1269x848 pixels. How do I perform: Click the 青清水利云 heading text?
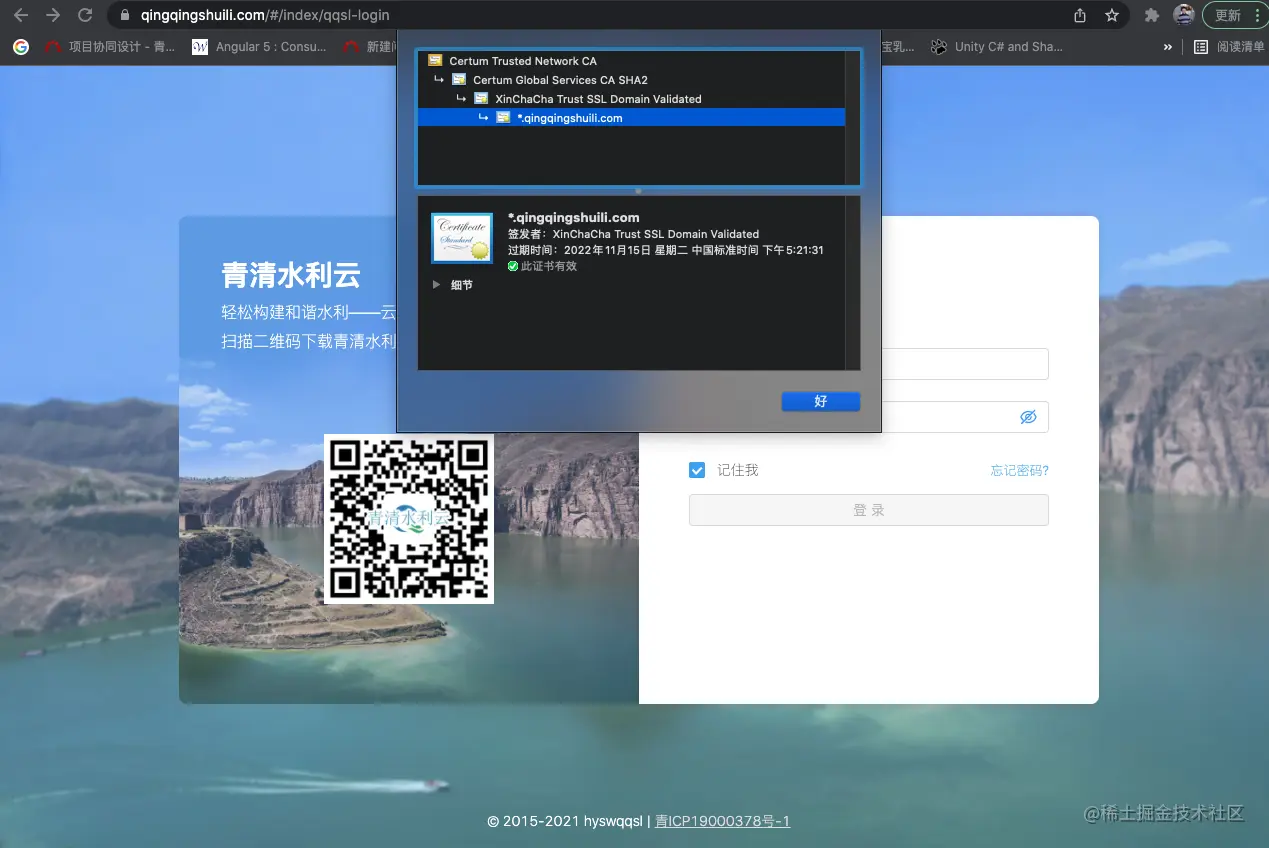tap(291, 275)
